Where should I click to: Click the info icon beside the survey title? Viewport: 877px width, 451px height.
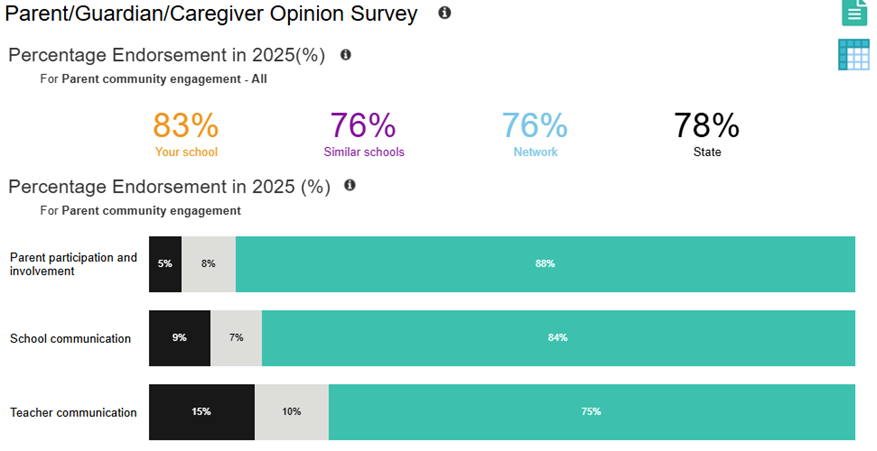click(444, 13)
